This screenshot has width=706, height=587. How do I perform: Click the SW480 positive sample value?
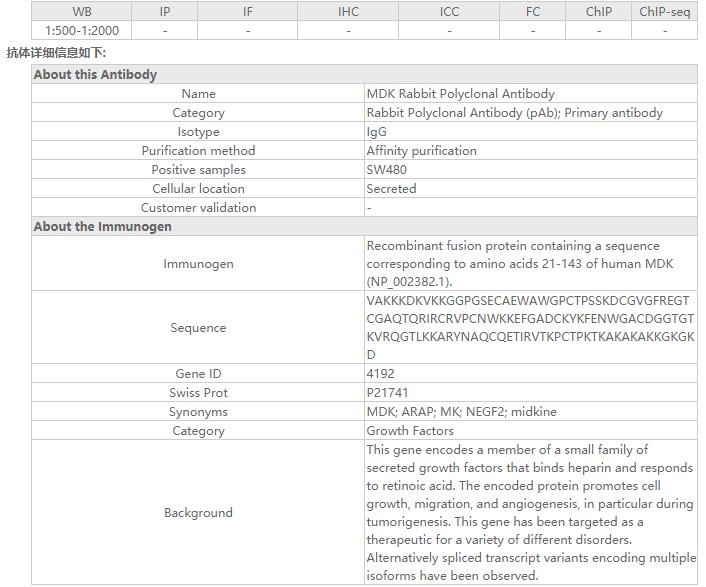tap(387, 170)
